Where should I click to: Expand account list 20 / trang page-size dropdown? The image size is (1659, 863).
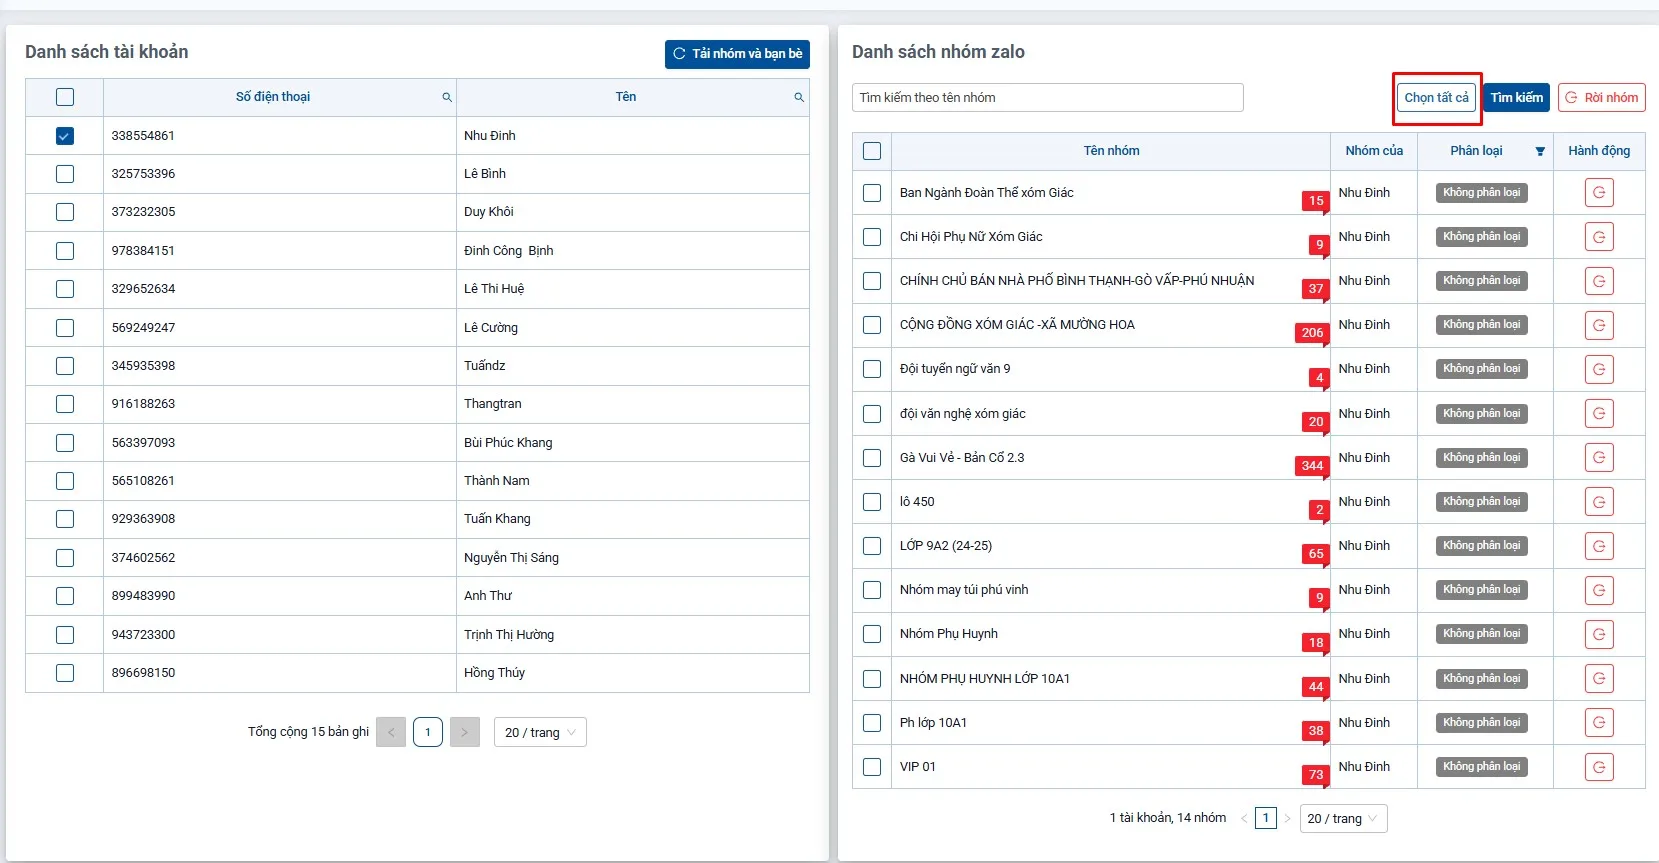[x=540, y=733]
